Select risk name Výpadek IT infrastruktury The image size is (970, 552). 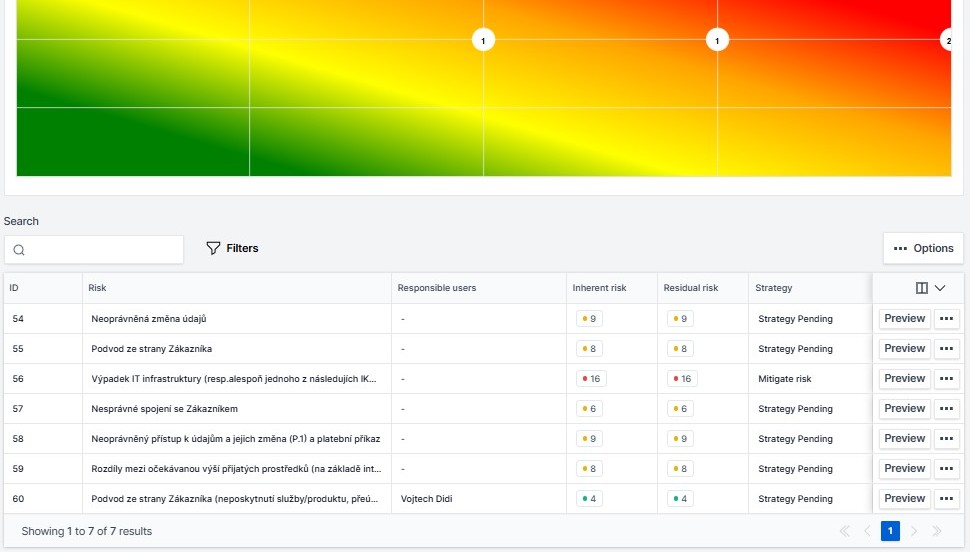[234, 379]
